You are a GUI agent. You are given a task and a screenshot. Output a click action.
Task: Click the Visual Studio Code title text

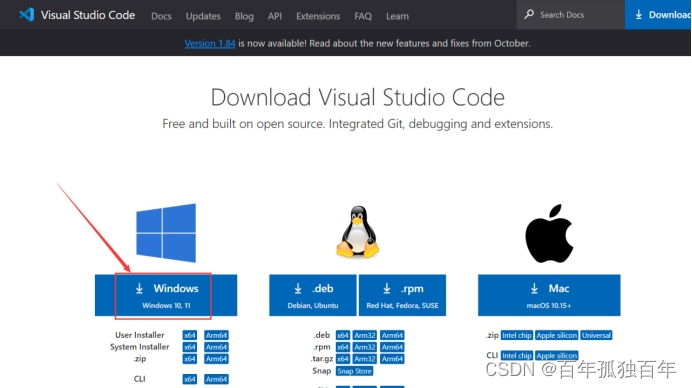click(88, 15)
